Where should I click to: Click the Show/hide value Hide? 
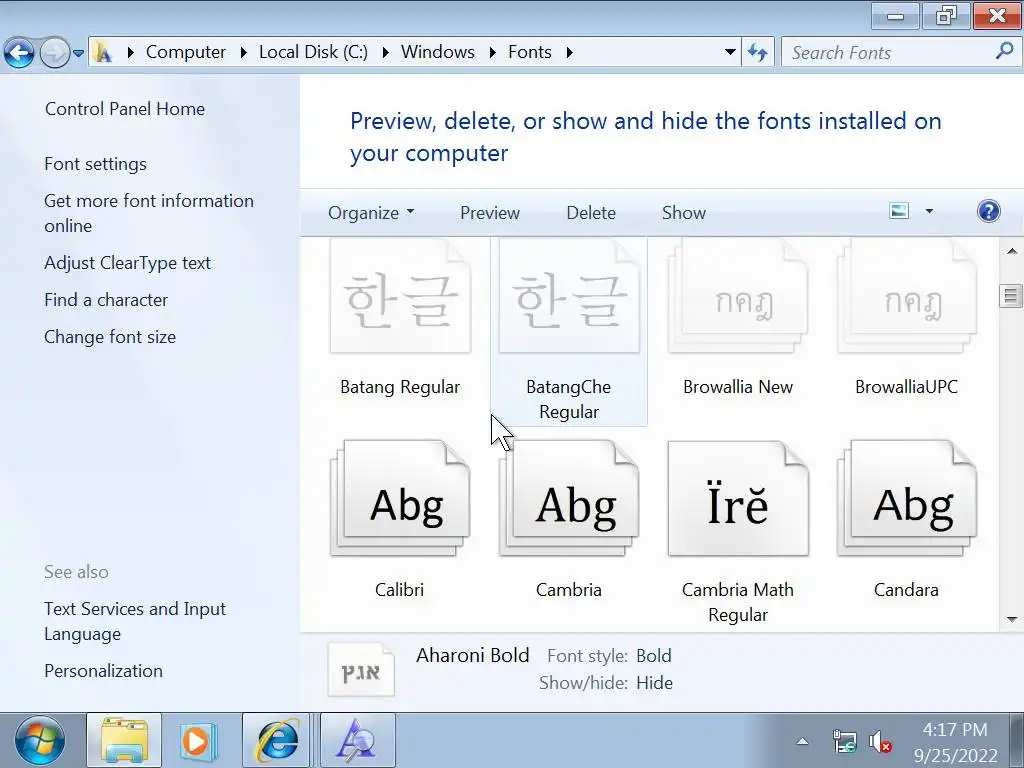click(x=654, y=683)
